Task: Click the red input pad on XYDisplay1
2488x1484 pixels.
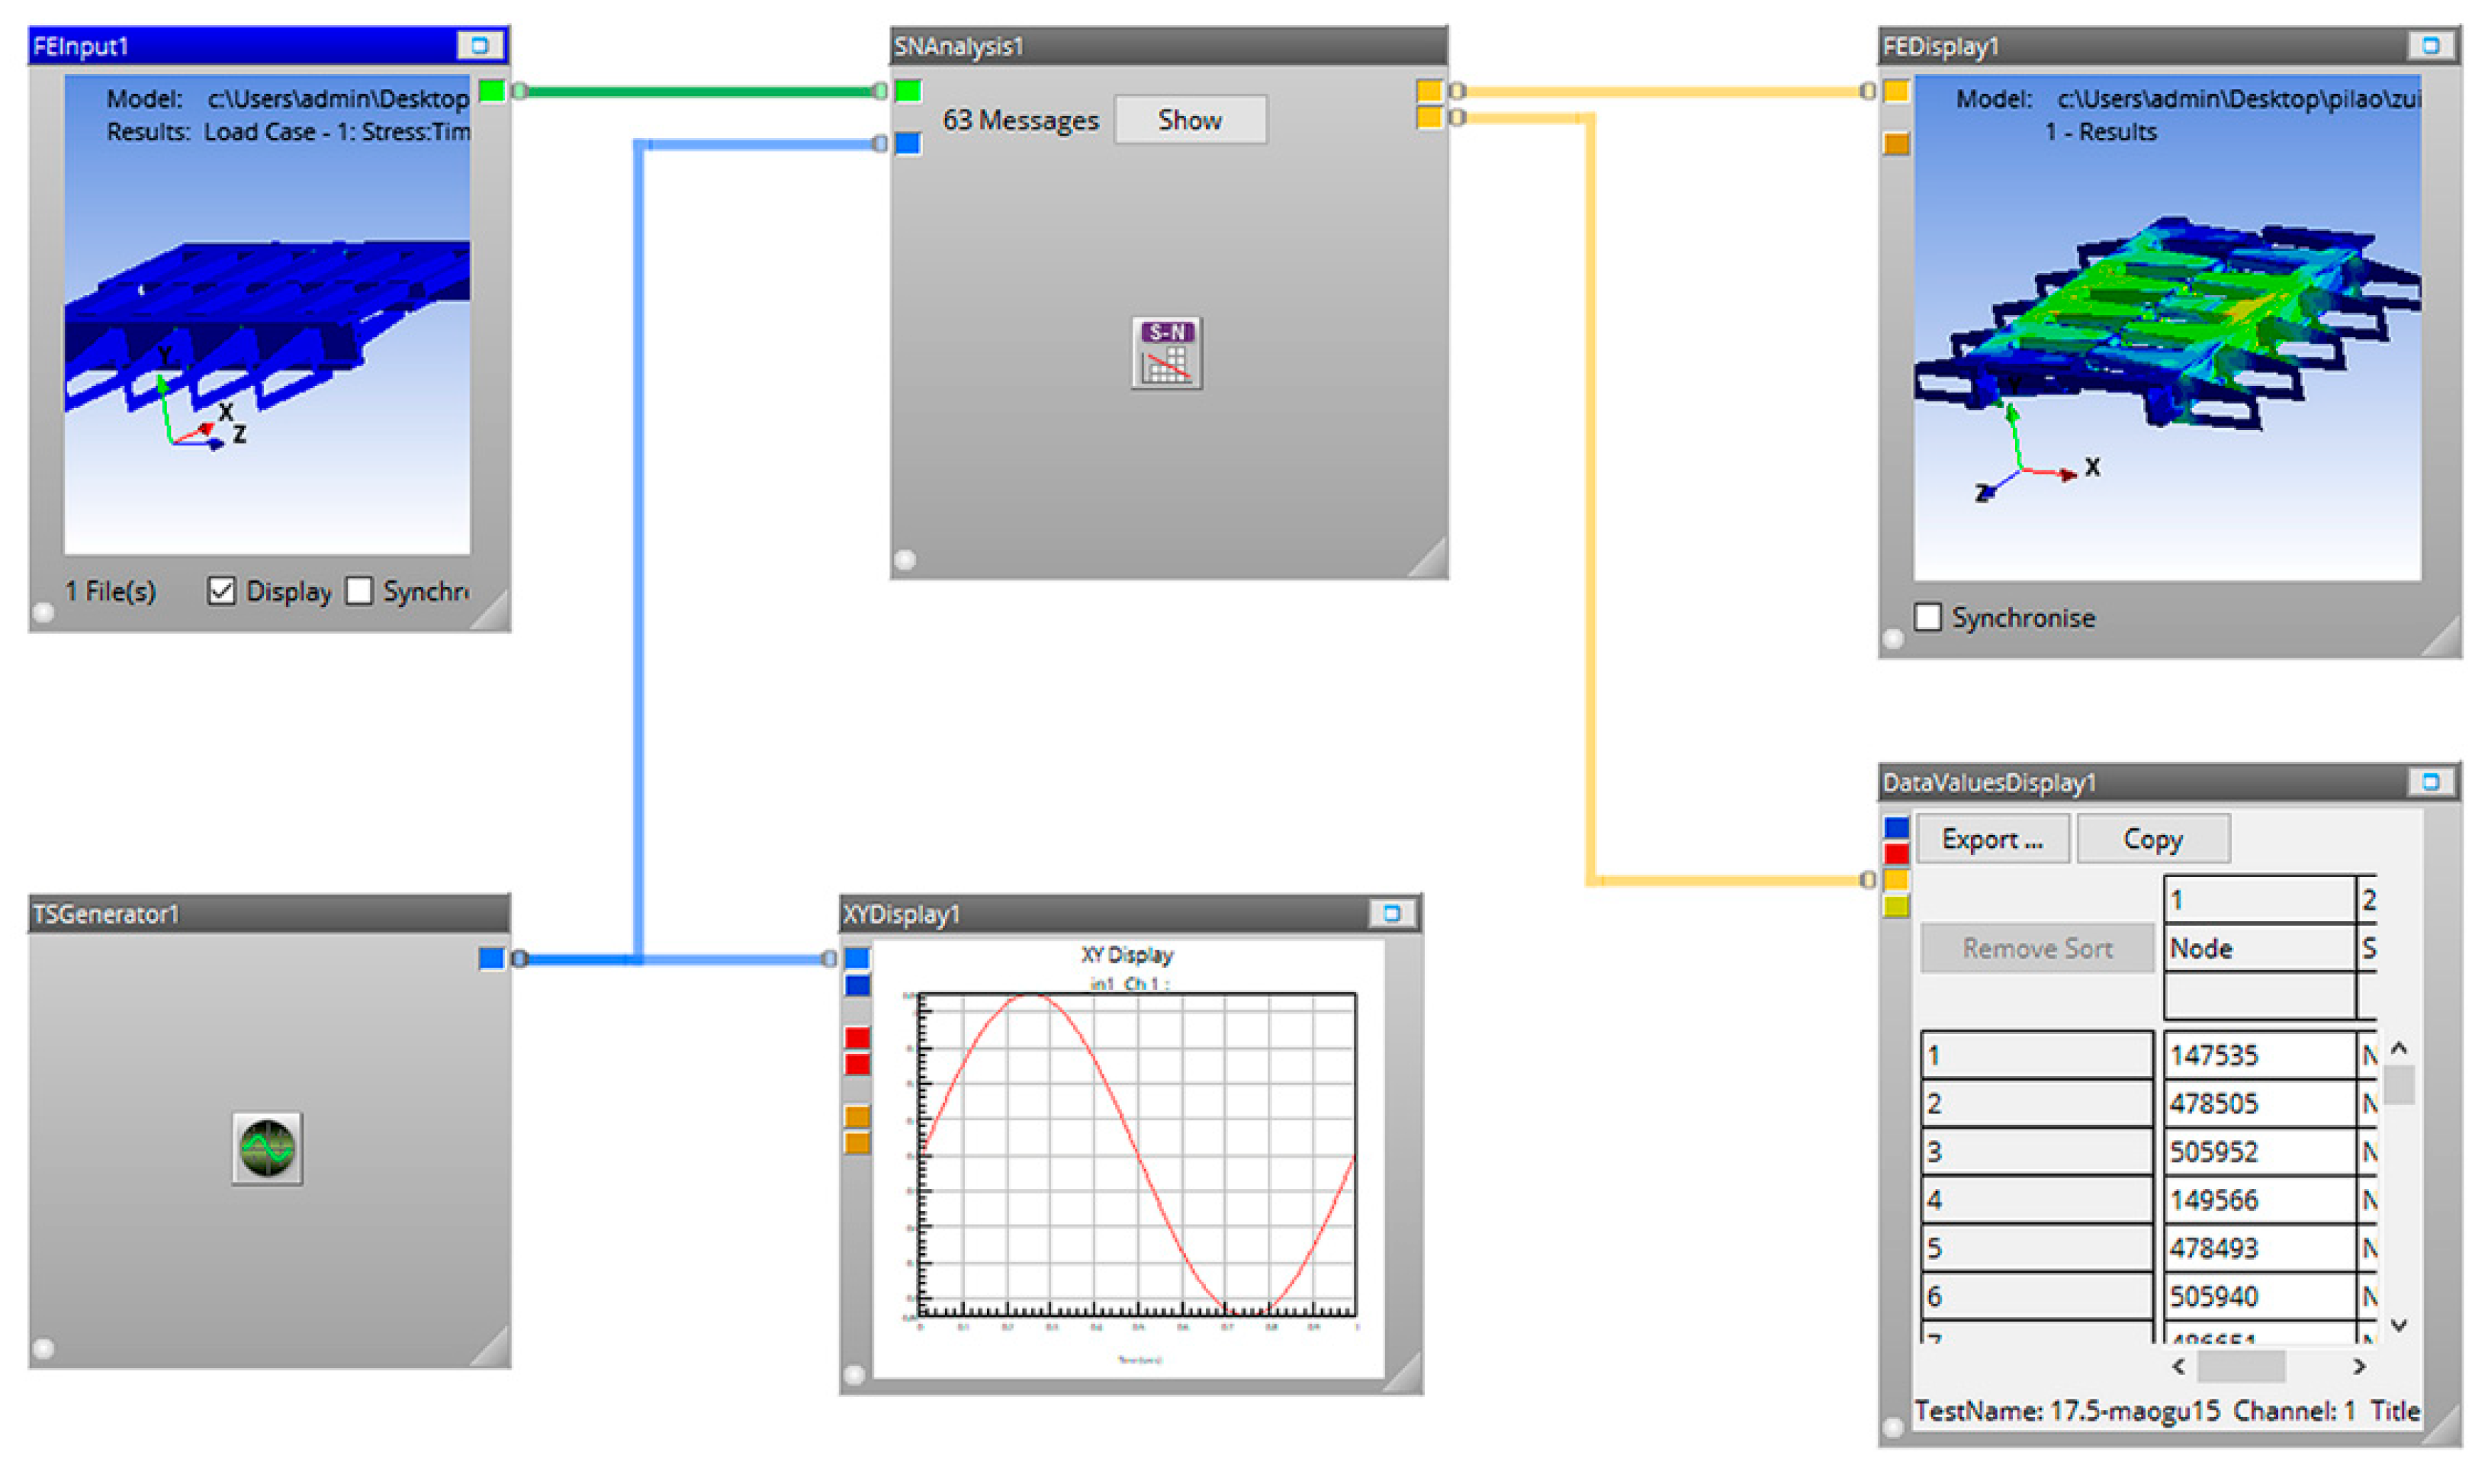Action: 857,1038
